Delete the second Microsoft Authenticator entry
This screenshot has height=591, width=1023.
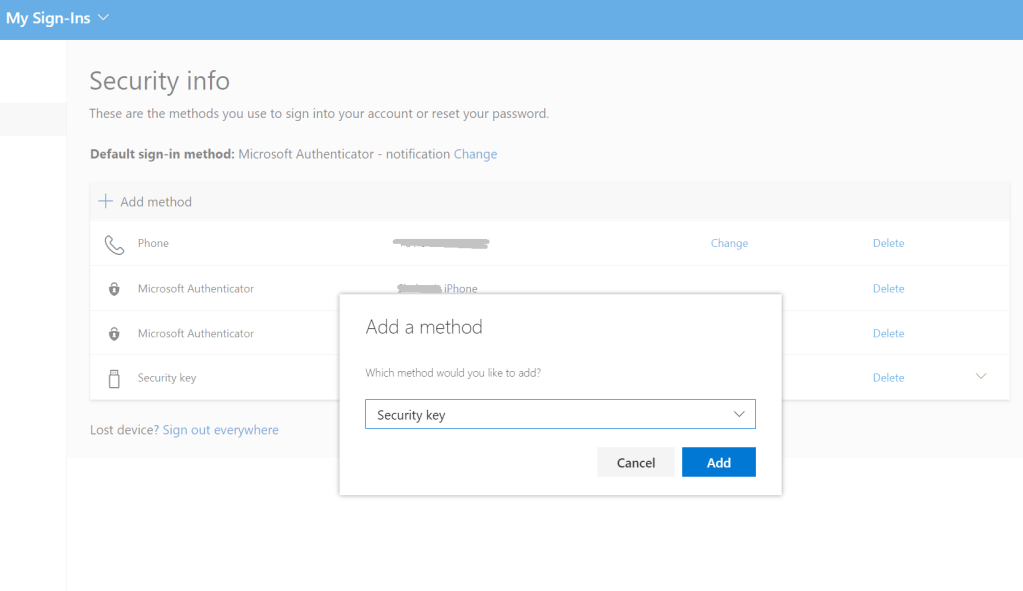click(888, 333)
